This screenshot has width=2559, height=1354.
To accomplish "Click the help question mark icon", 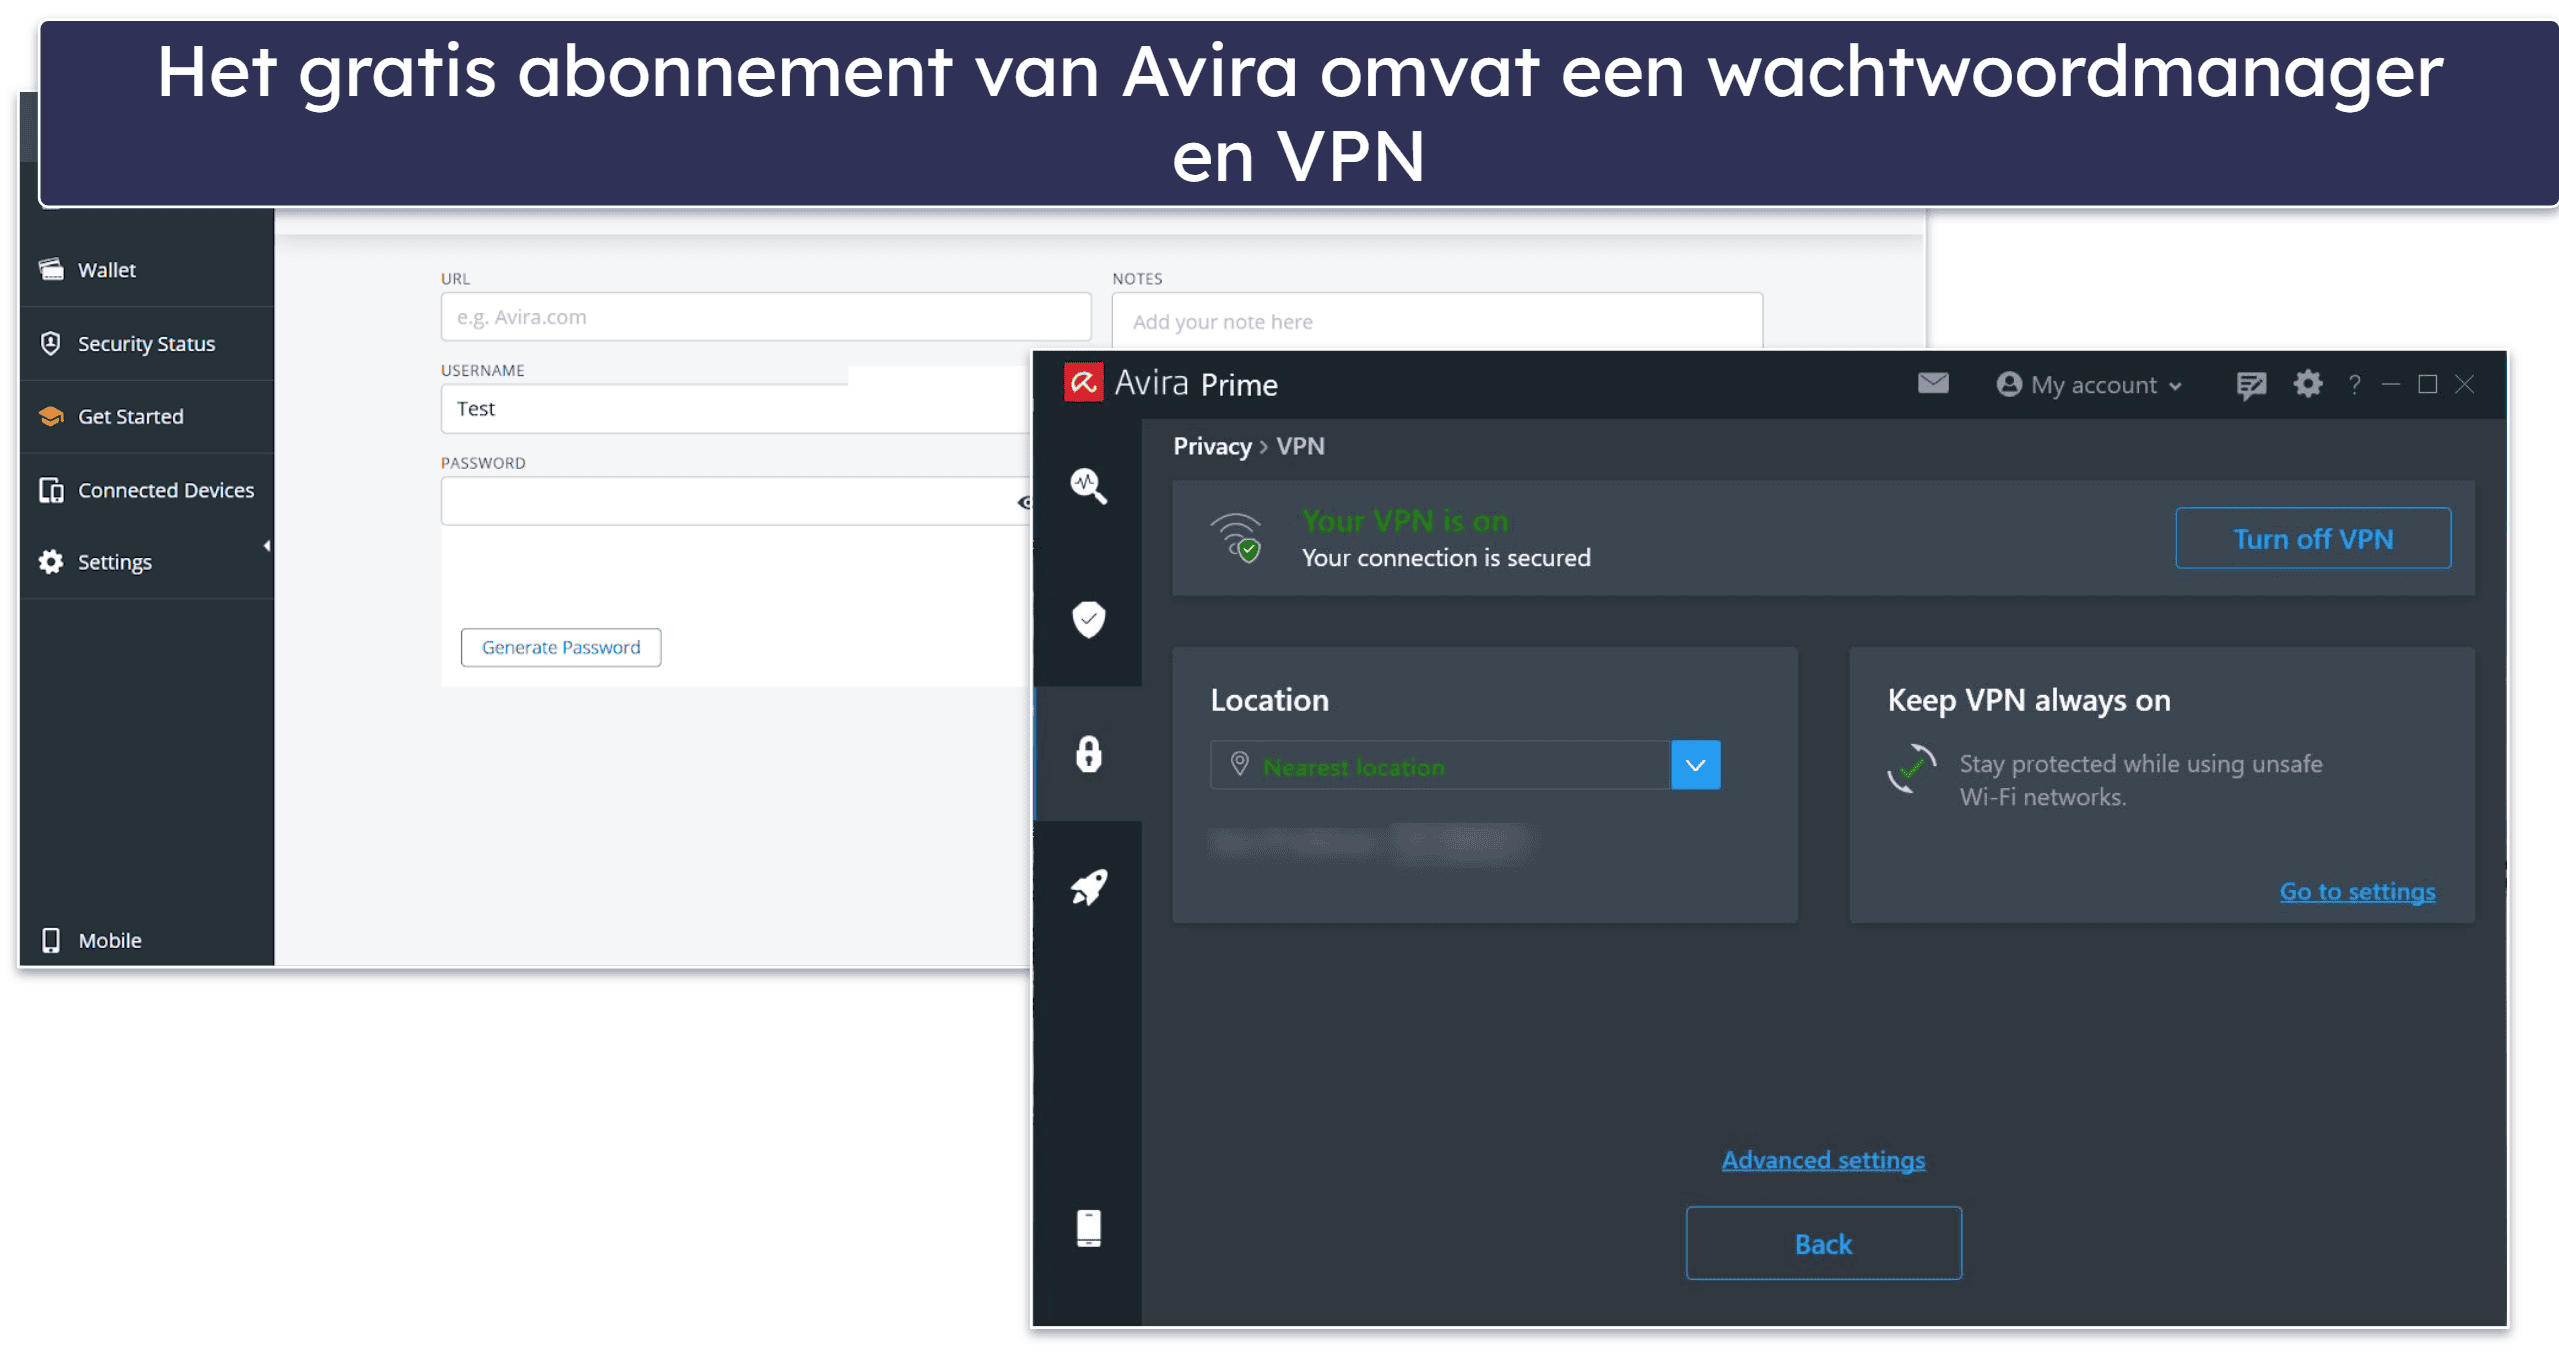I will pyautogui.click(x=2355, y=385).
